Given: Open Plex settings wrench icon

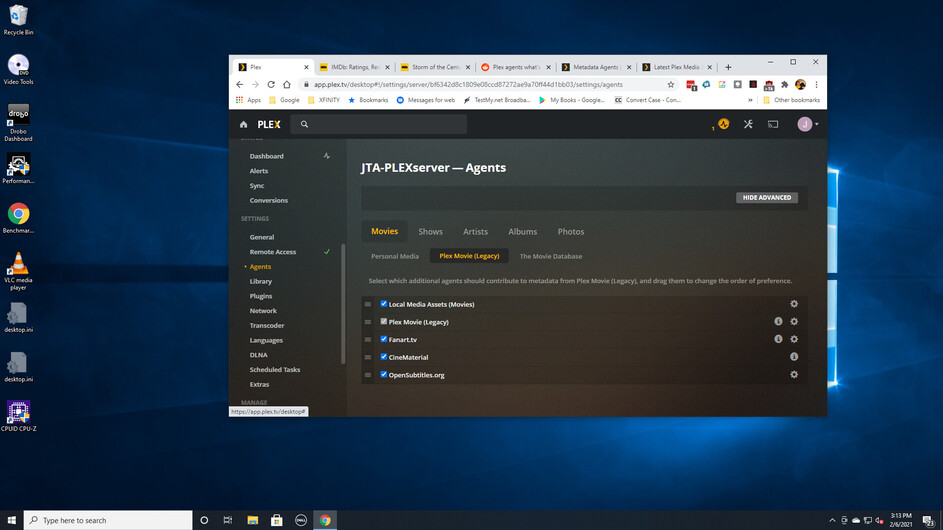Looking at the screenshot, I should coord(748,124).
